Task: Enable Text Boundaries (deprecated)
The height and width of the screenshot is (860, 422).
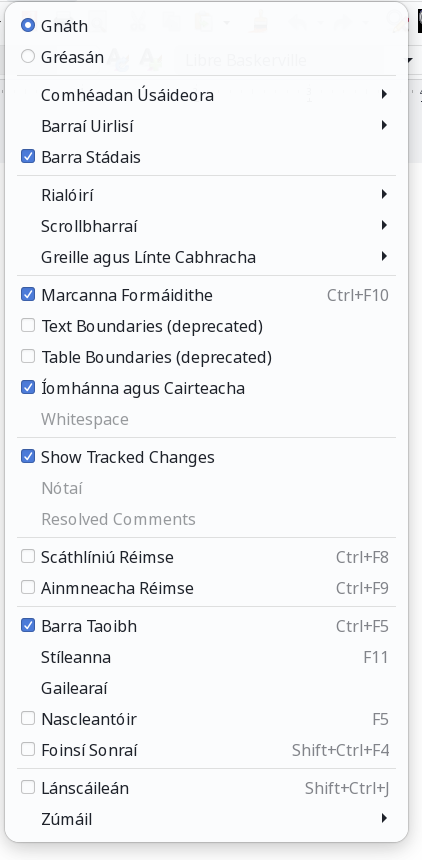Action: [28, 326]
